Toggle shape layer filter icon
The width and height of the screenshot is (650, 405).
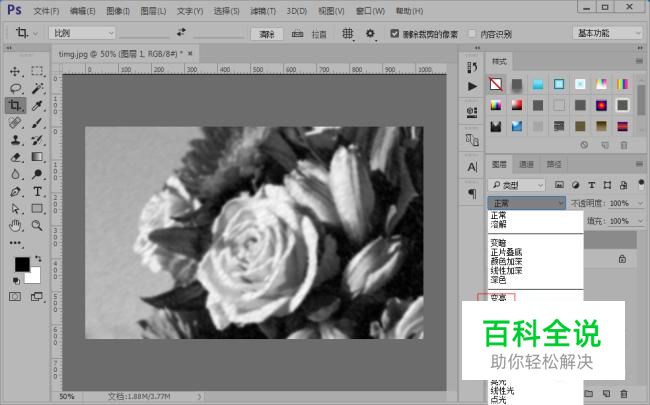click(x=607, y=185)
